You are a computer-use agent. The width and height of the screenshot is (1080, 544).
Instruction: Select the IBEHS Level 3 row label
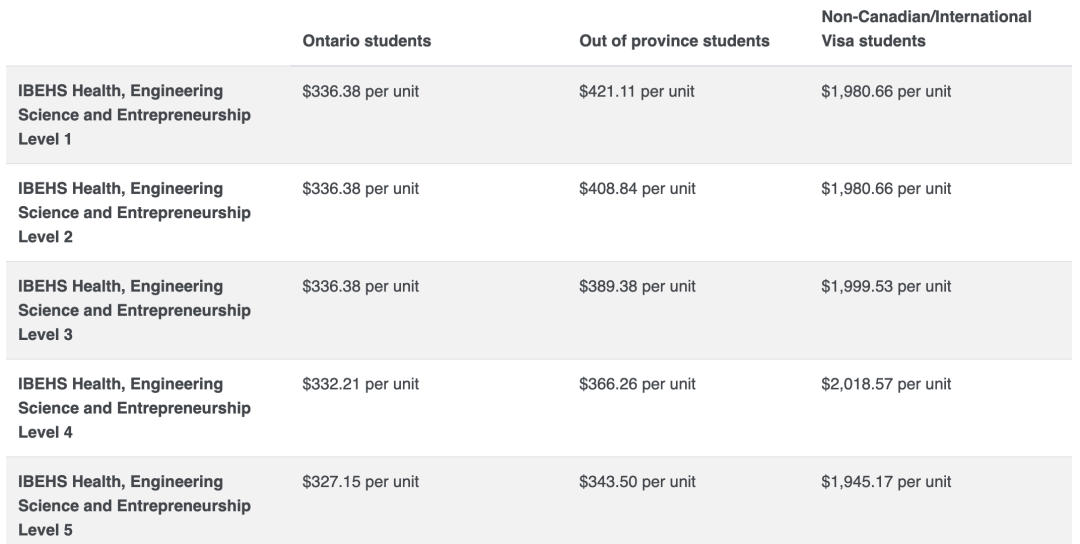[134, 311]
